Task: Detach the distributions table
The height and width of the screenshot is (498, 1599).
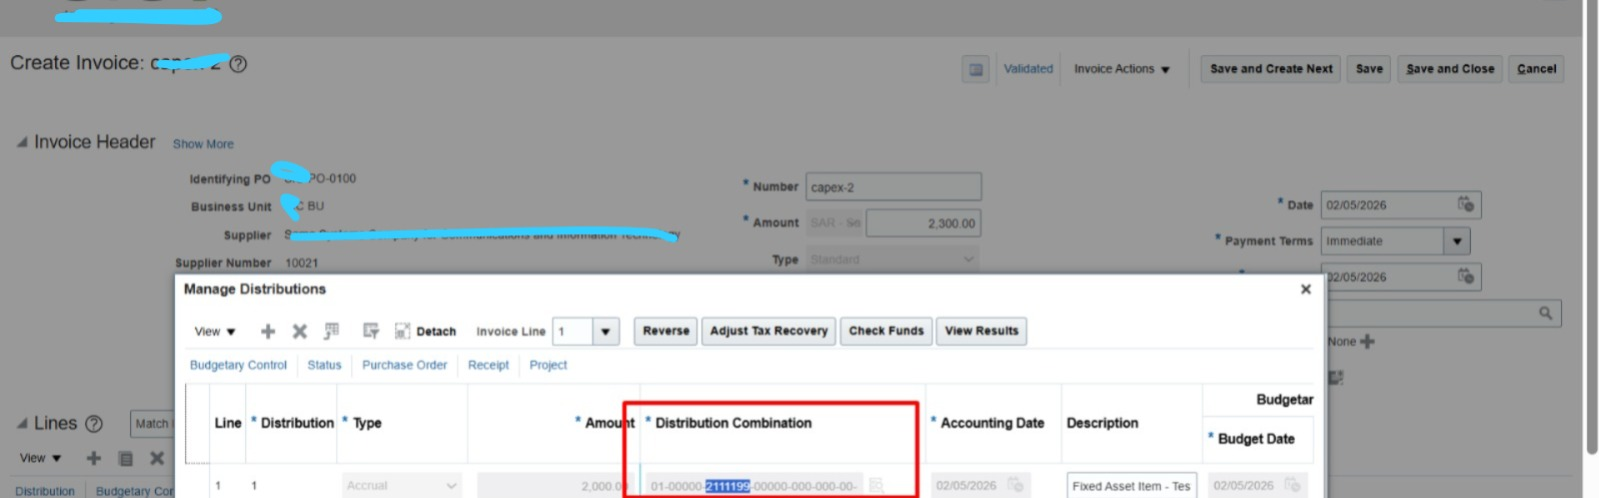Action: click(x=425, y=331)
